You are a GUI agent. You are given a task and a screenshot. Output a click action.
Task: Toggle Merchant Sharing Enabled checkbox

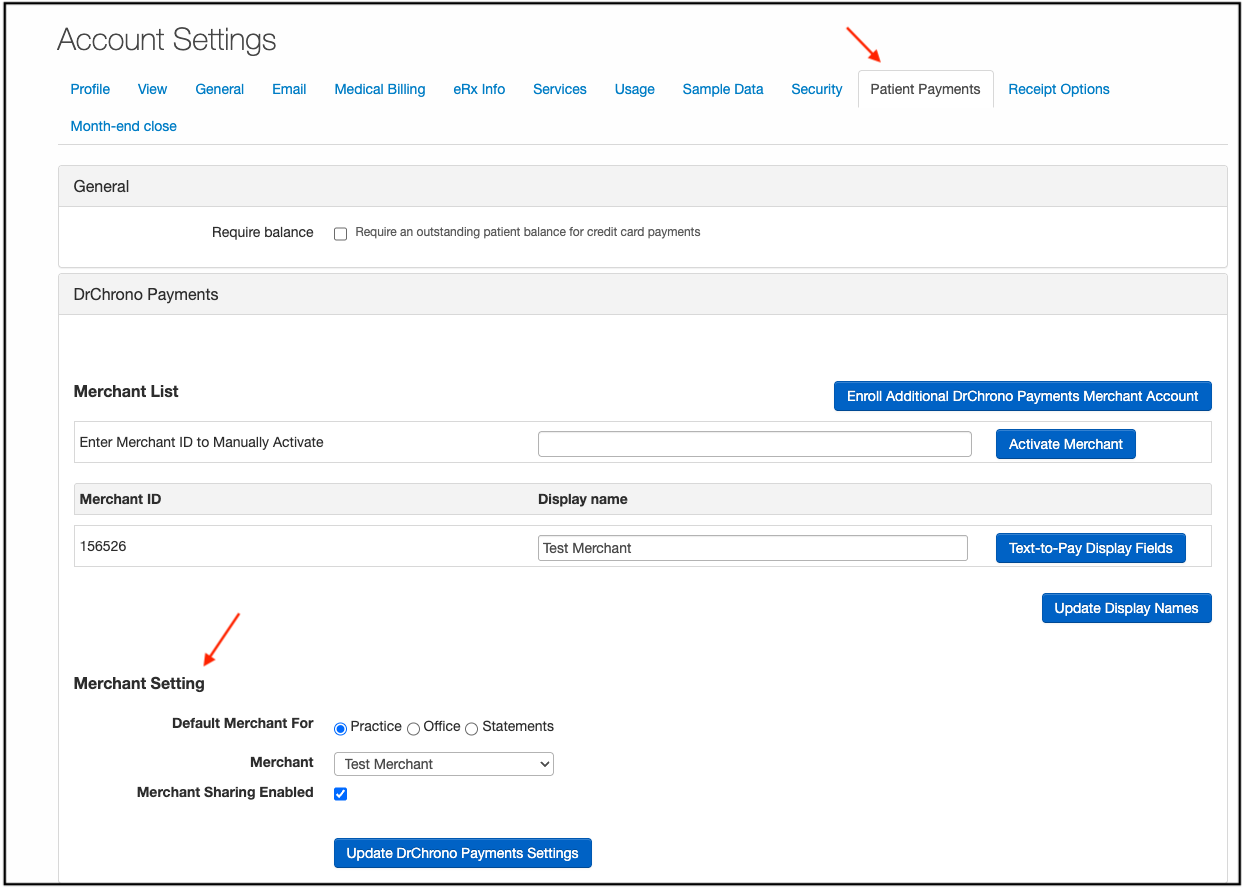click(340, 794)
